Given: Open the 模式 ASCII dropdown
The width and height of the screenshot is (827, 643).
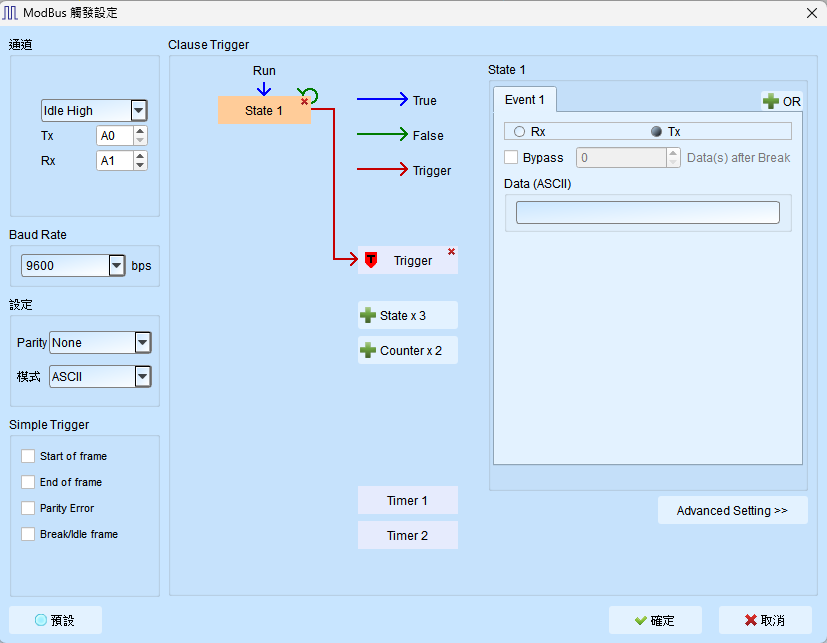Looking at the screenshot, I should pyautogui.click(x=143, y=377).
